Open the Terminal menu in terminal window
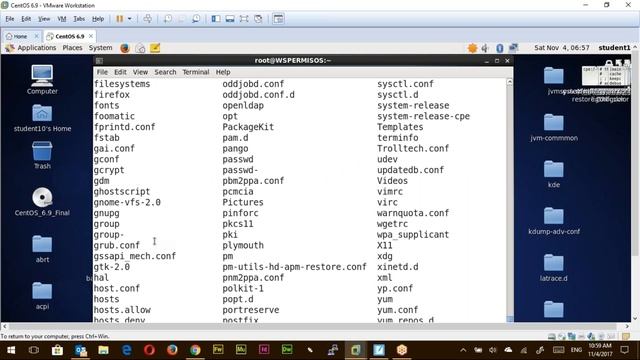 (x=196, y=72)
